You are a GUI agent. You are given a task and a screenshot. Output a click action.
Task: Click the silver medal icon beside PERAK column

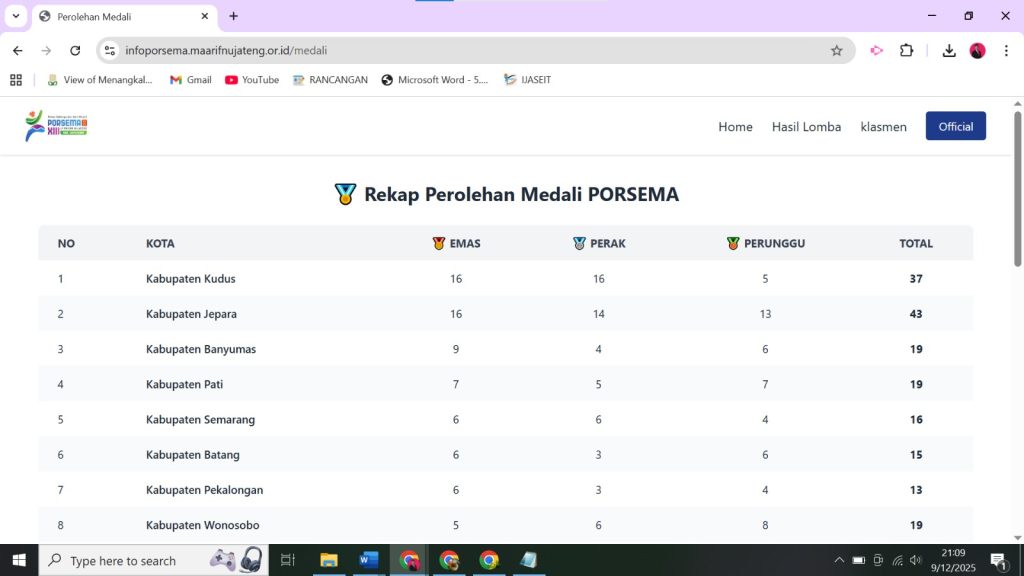pyautogui.click(x=578, y=242)
